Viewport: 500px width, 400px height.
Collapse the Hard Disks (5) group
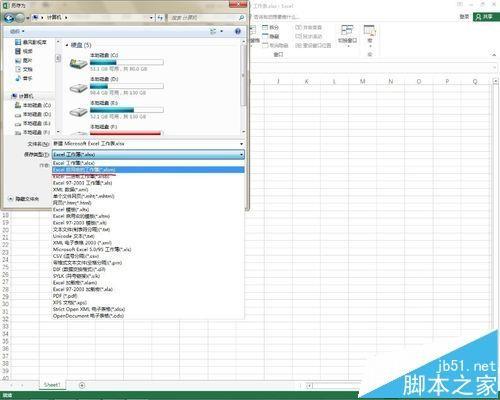coord(67,45)
